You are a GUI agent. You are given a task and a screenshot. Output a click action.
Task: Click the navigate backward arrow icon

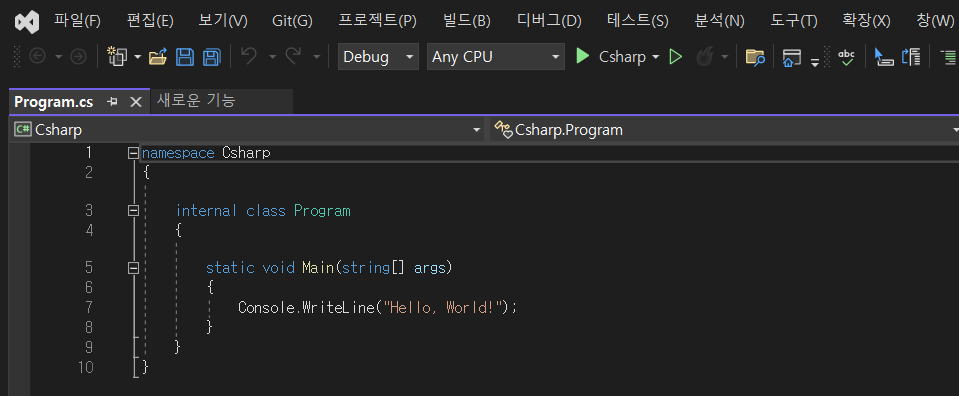pyautogui.click(x=38, y=57)
